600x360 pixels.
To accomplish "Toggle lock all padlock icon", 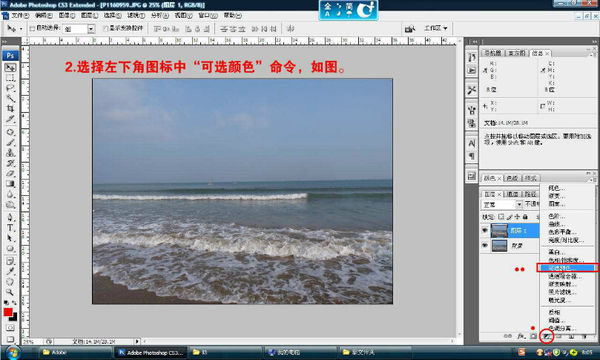I will 525,217.
